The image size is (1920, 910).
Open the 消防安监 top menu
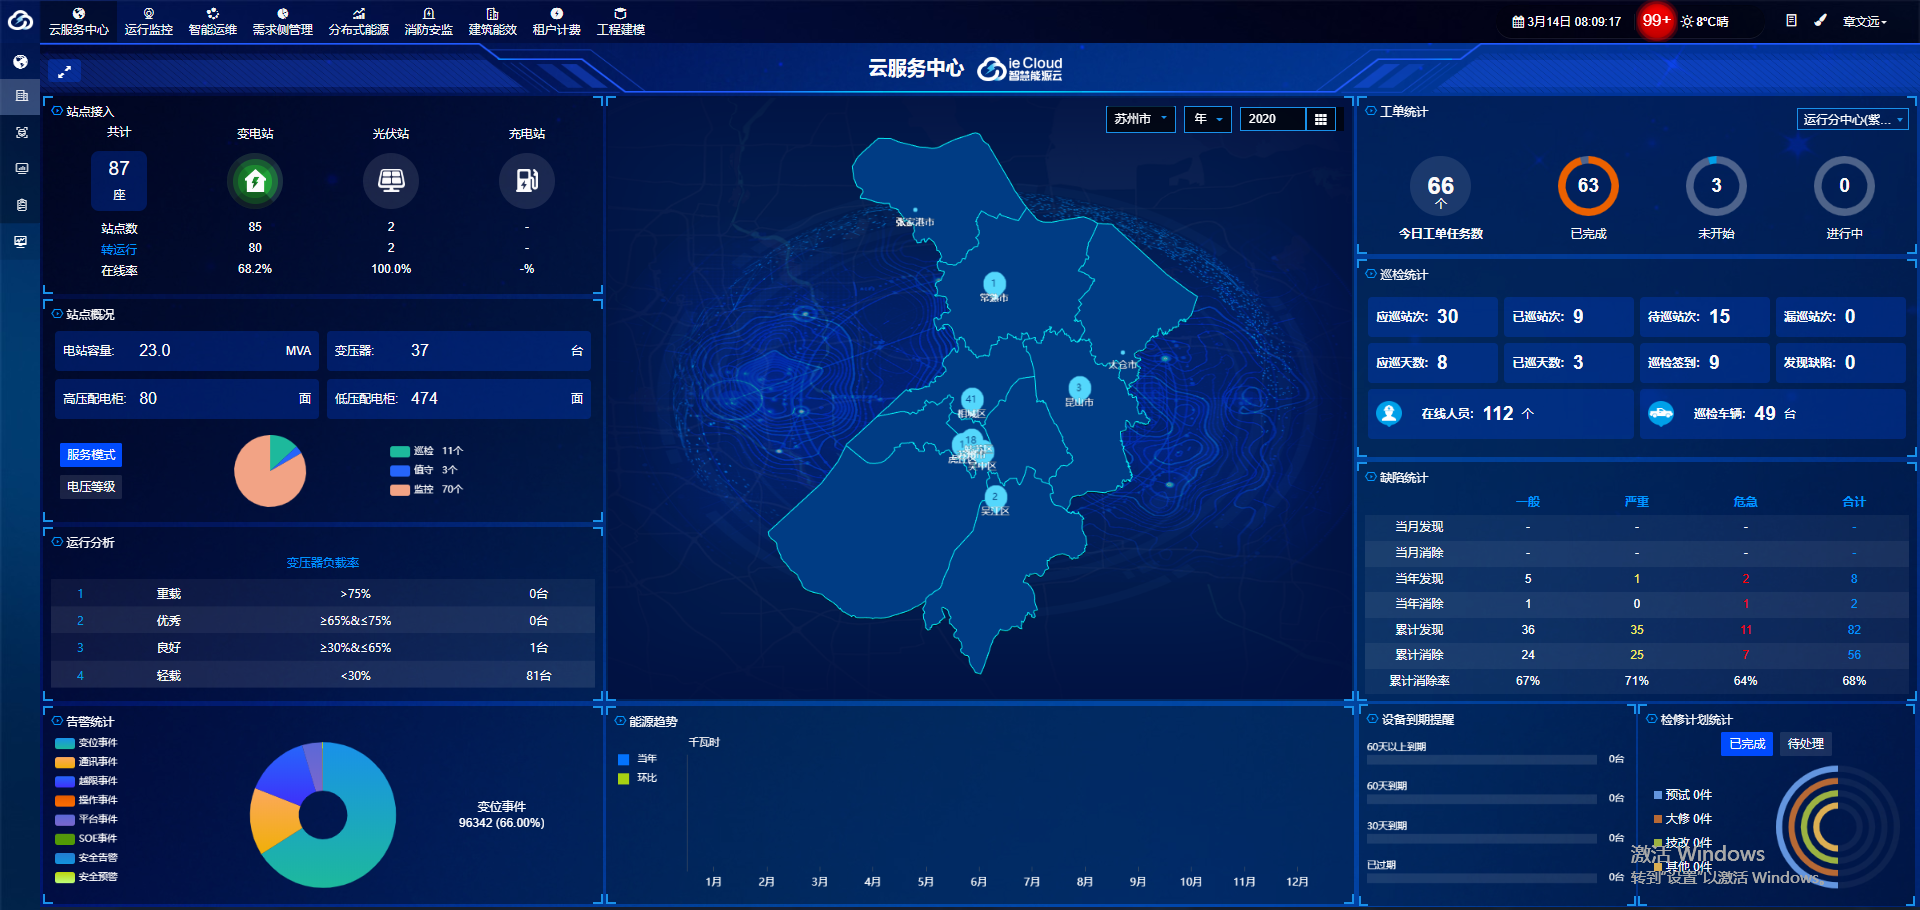(429, 21)
